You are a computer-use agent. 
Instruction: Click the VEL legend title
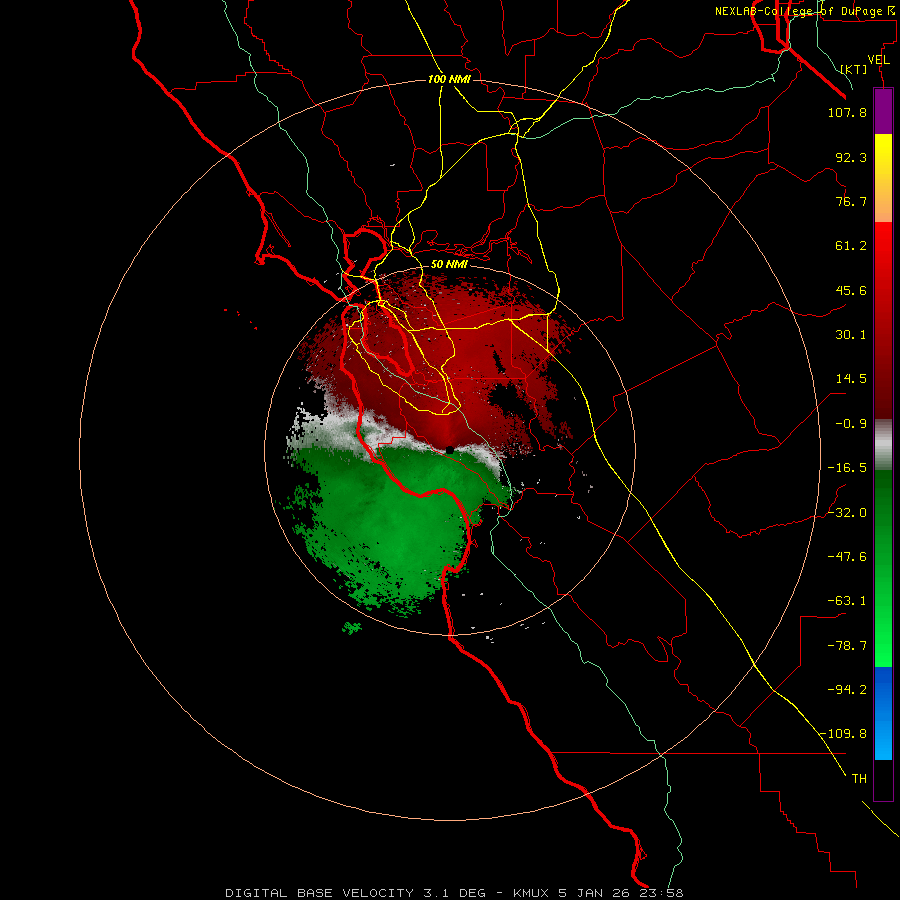[878, 60]
